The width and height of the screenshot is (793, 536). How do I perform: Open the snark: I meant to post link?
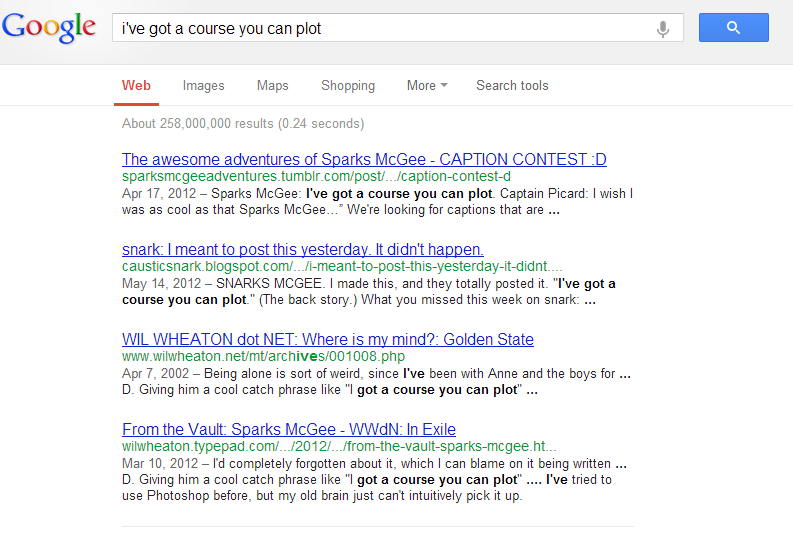(x=302, y=249)
